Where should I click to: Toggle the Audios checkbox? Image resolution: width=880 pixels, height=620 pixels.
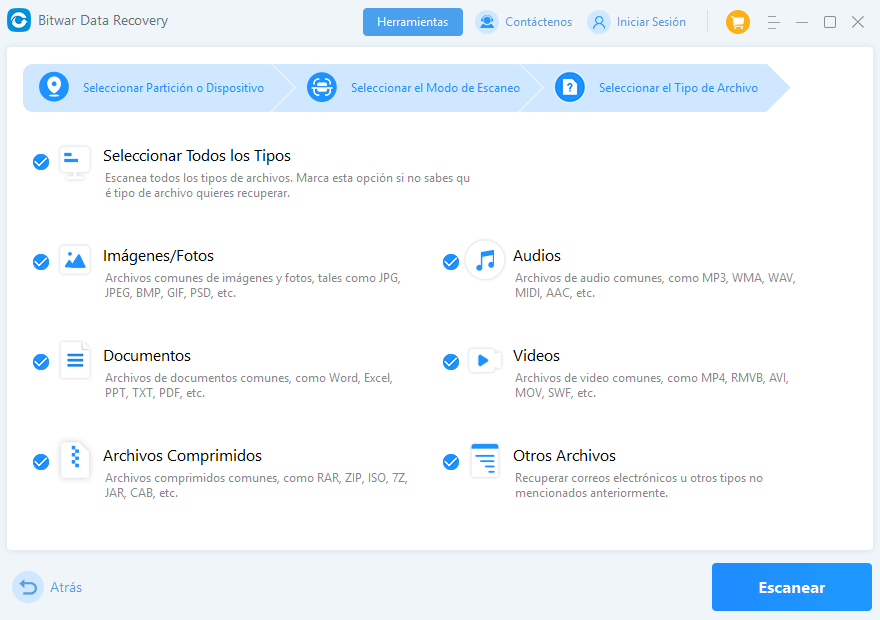(x=451, y=262)
